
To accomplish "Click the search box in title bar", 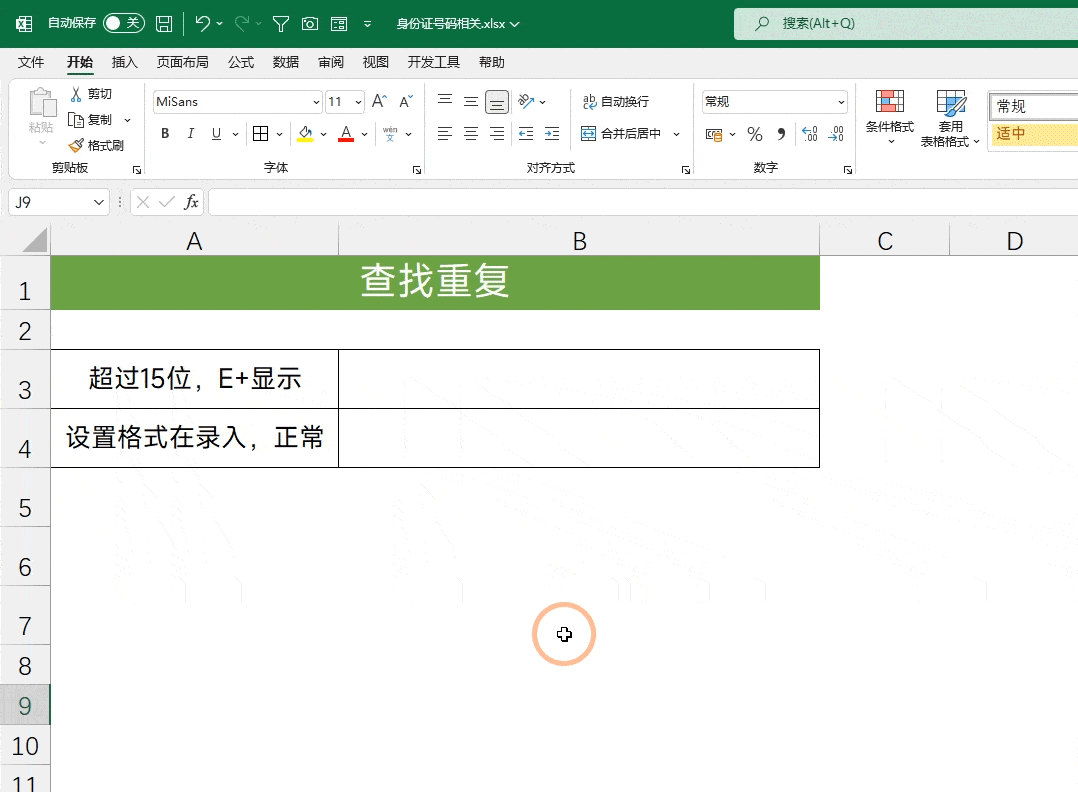I will [x=900, y=23].
